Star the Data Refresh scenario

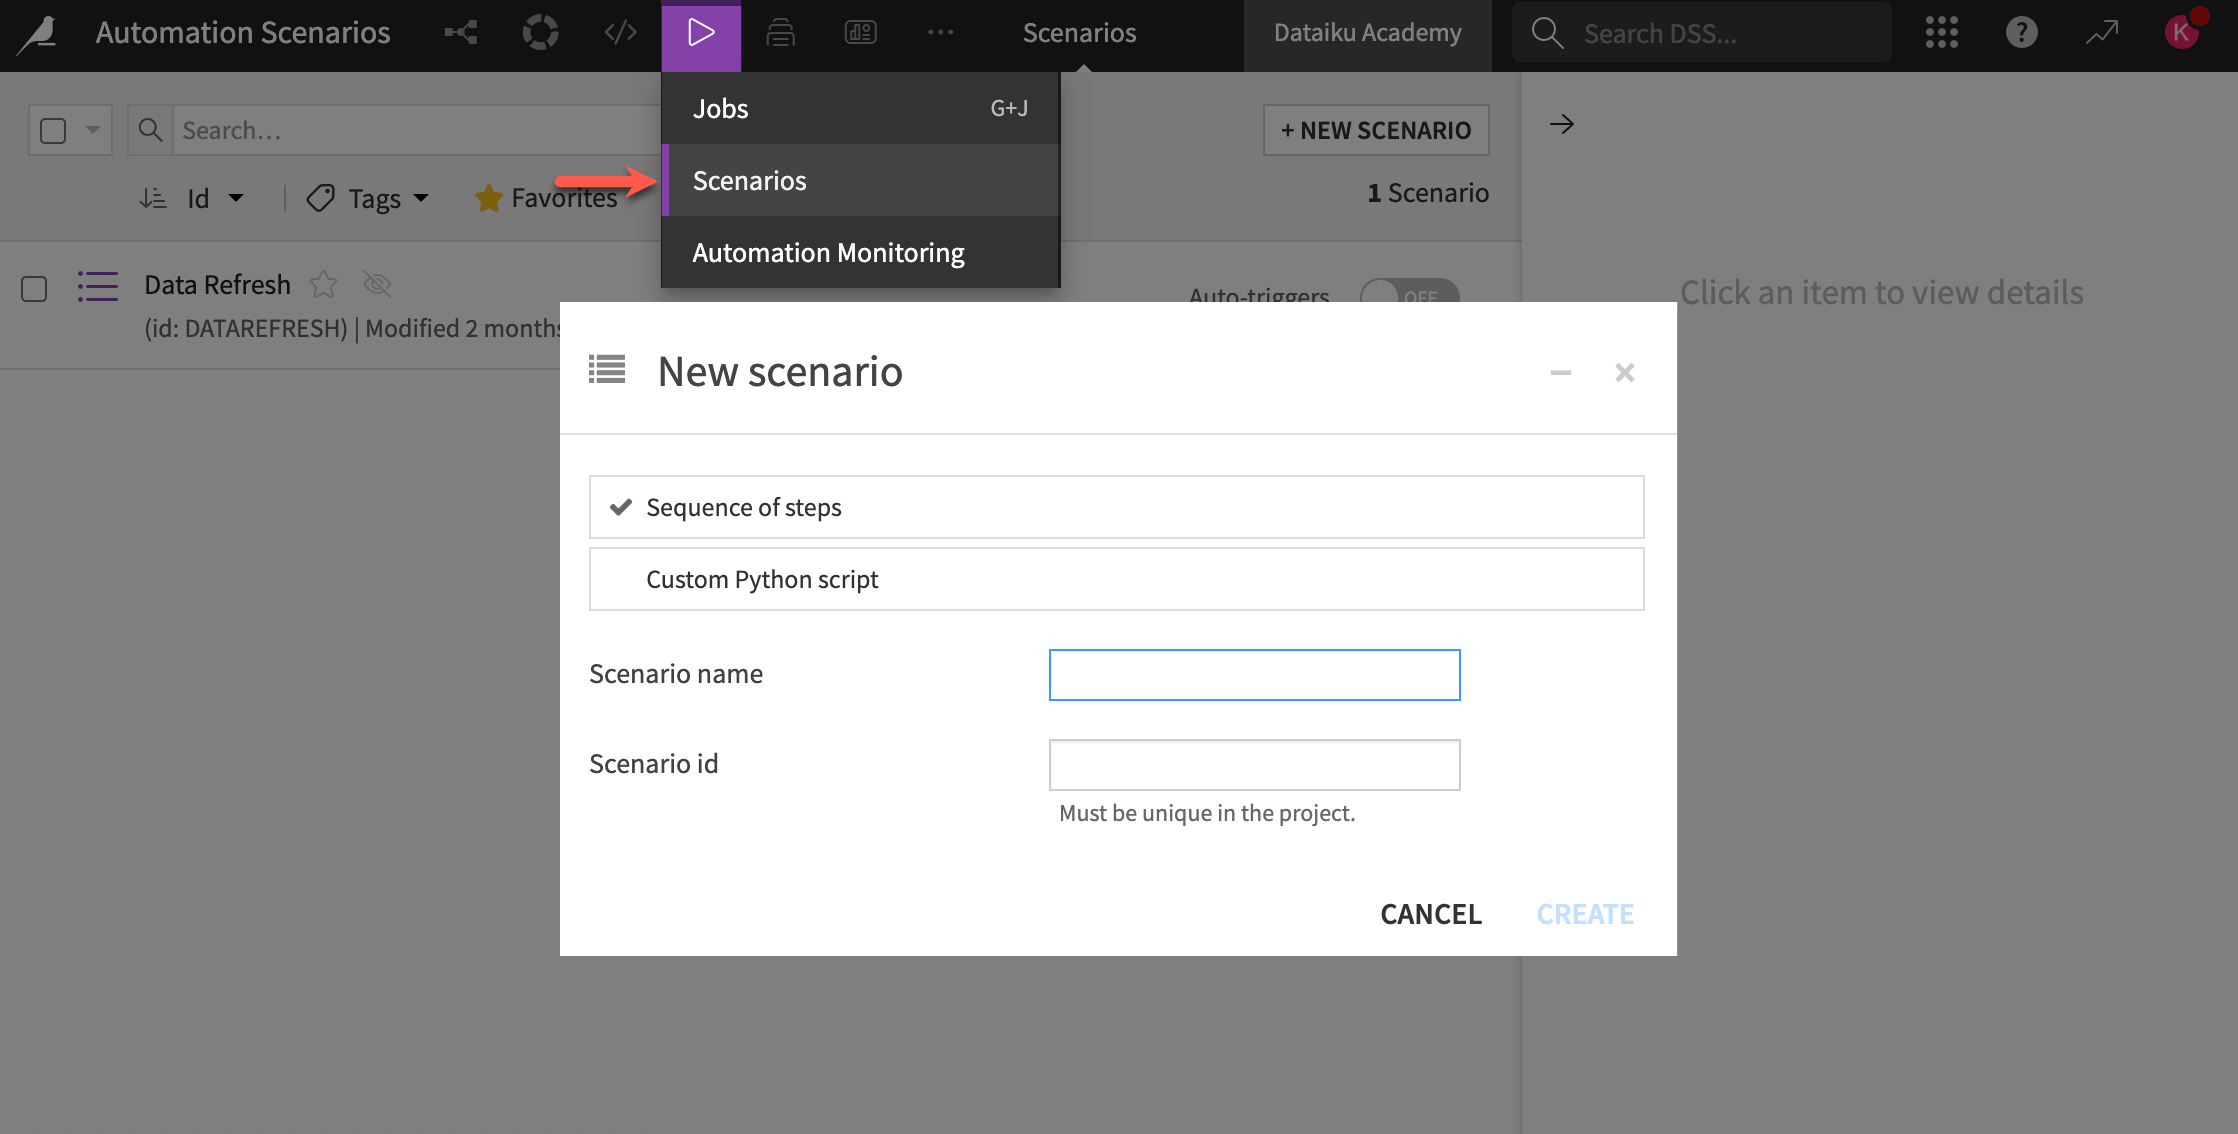click(x=323, y=285)
